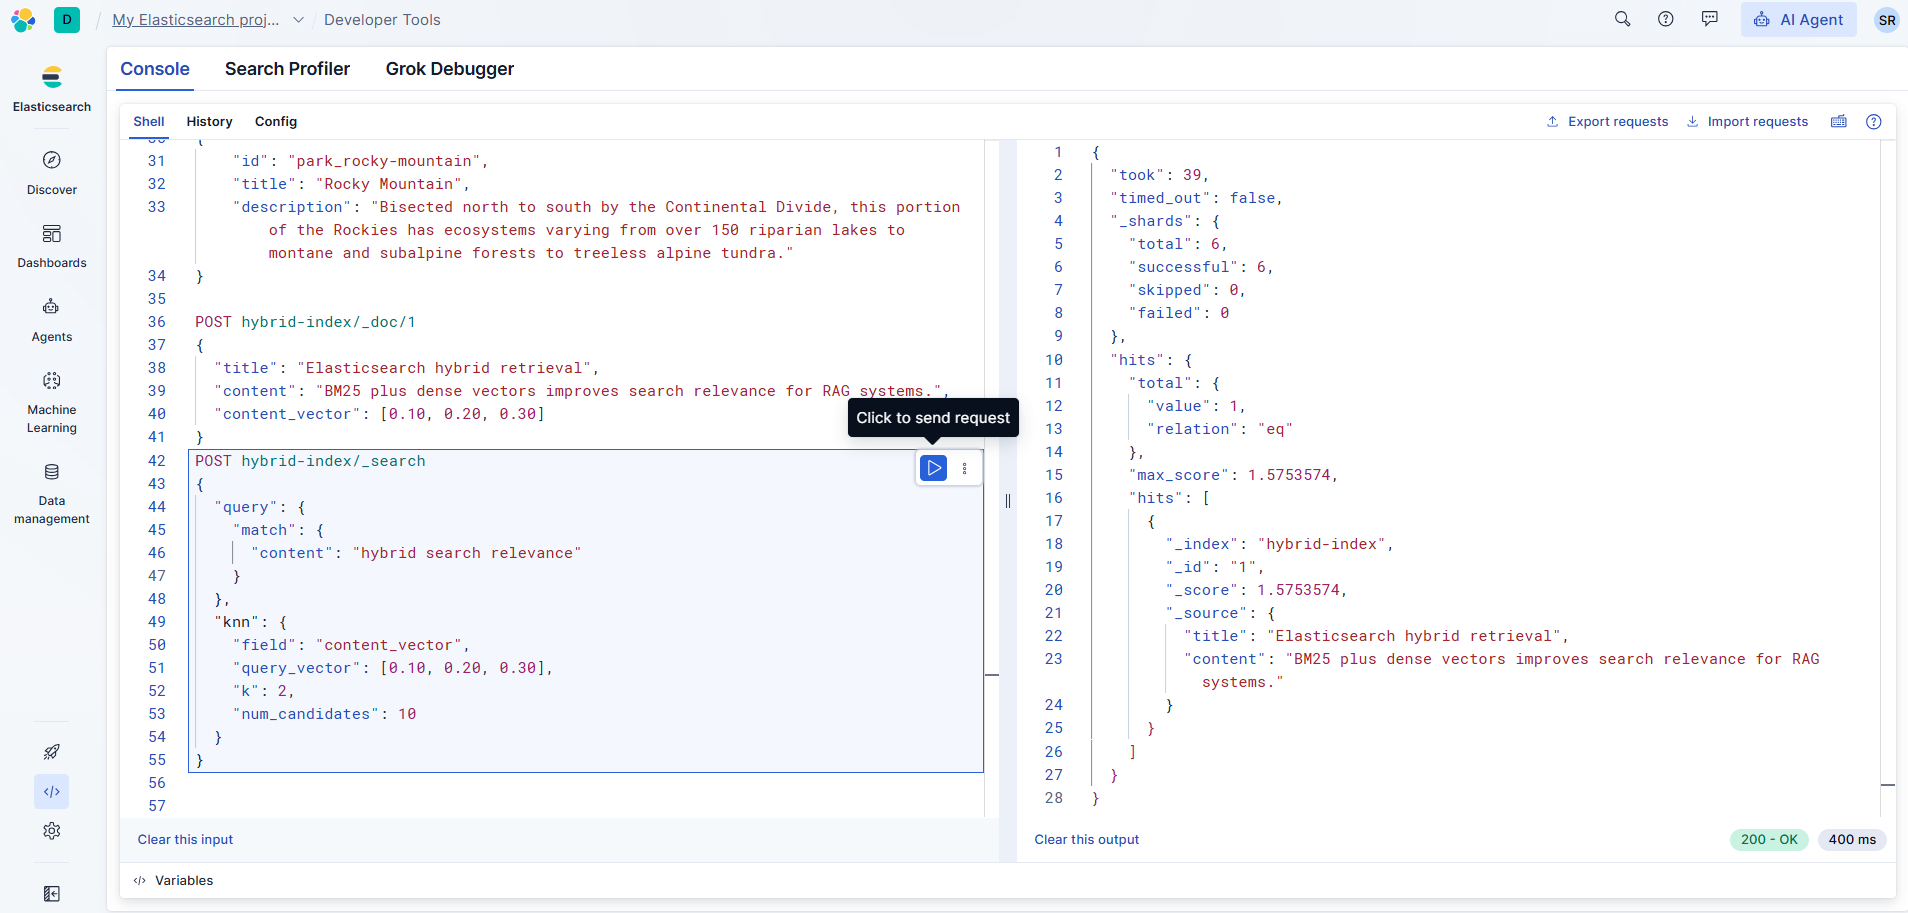Open the My Elasticsearch project breadcrumb link
Screen dimensions: 1908x913
point(196,20)
